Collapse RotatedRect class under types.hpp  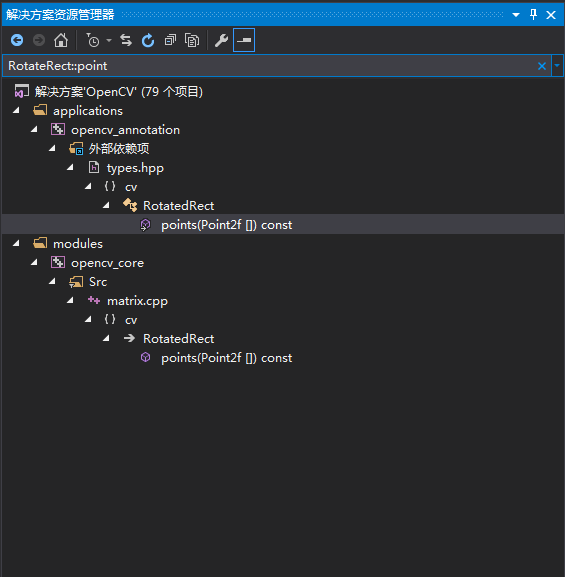pos(106,205)
